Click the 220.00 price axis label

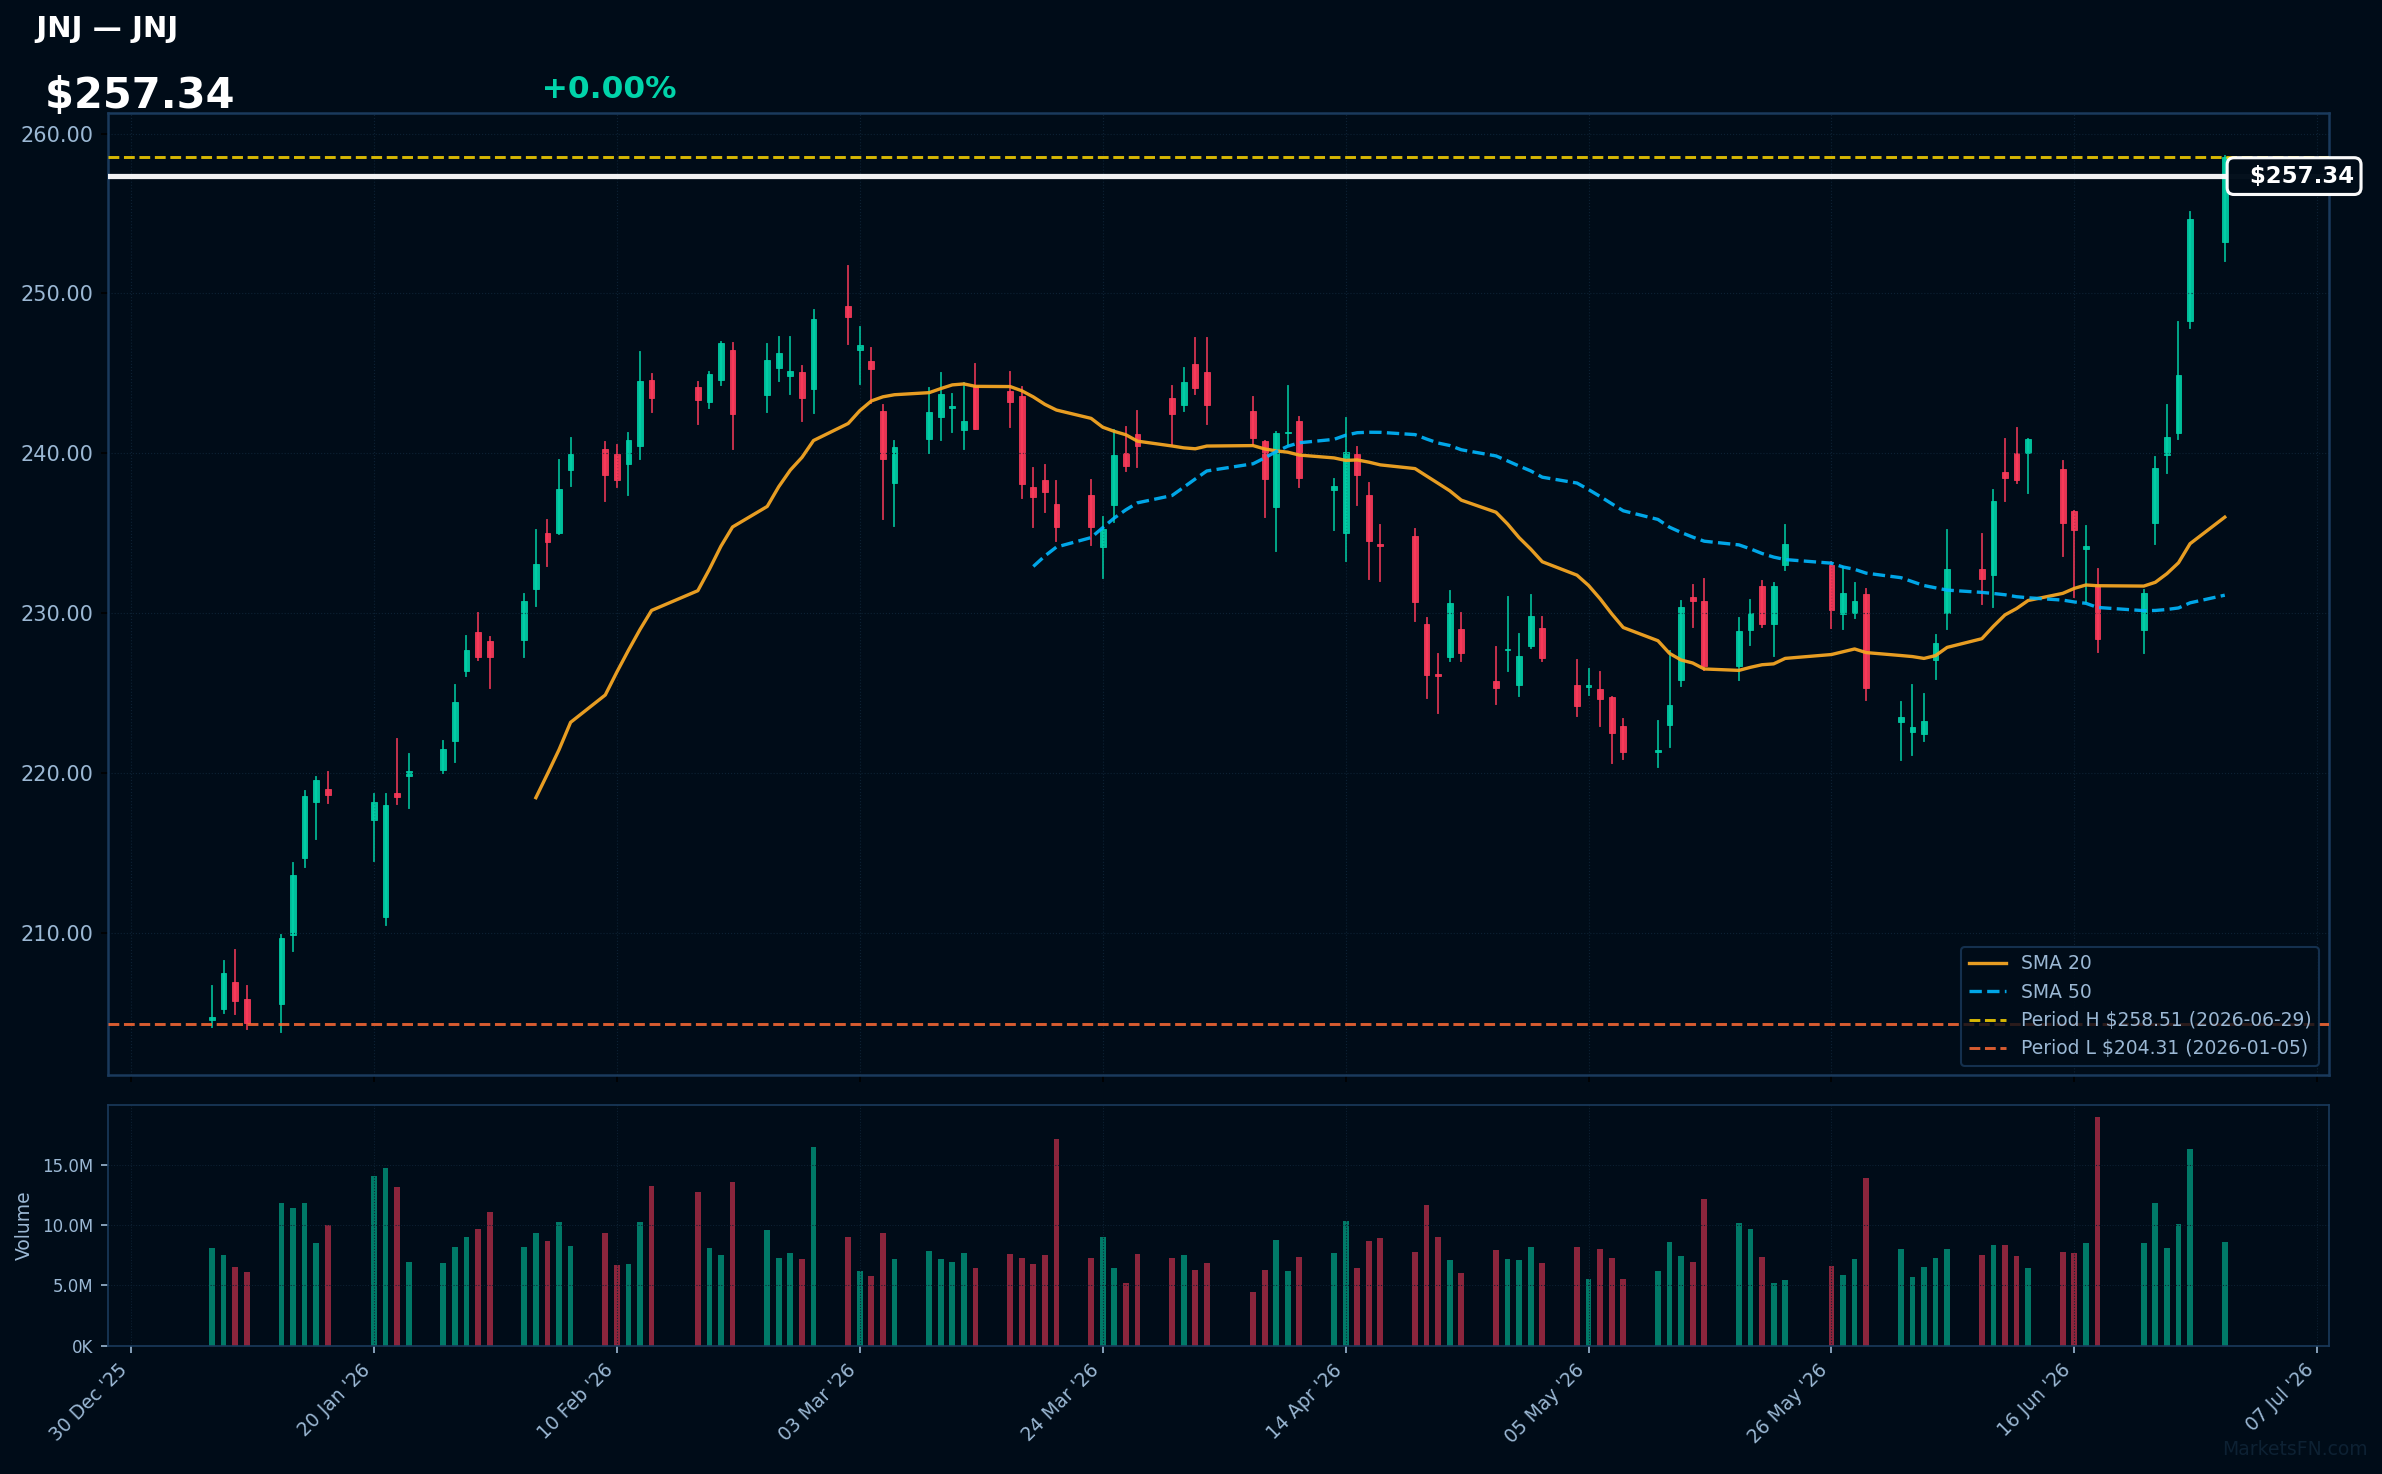coord(57,773)
